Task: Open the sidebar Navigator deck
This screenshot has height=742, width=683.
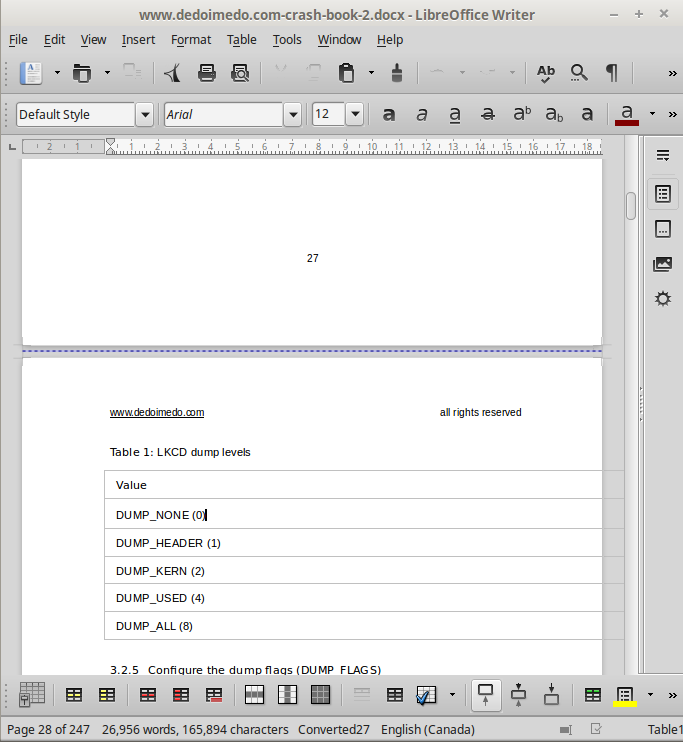Action: (663, 299)
